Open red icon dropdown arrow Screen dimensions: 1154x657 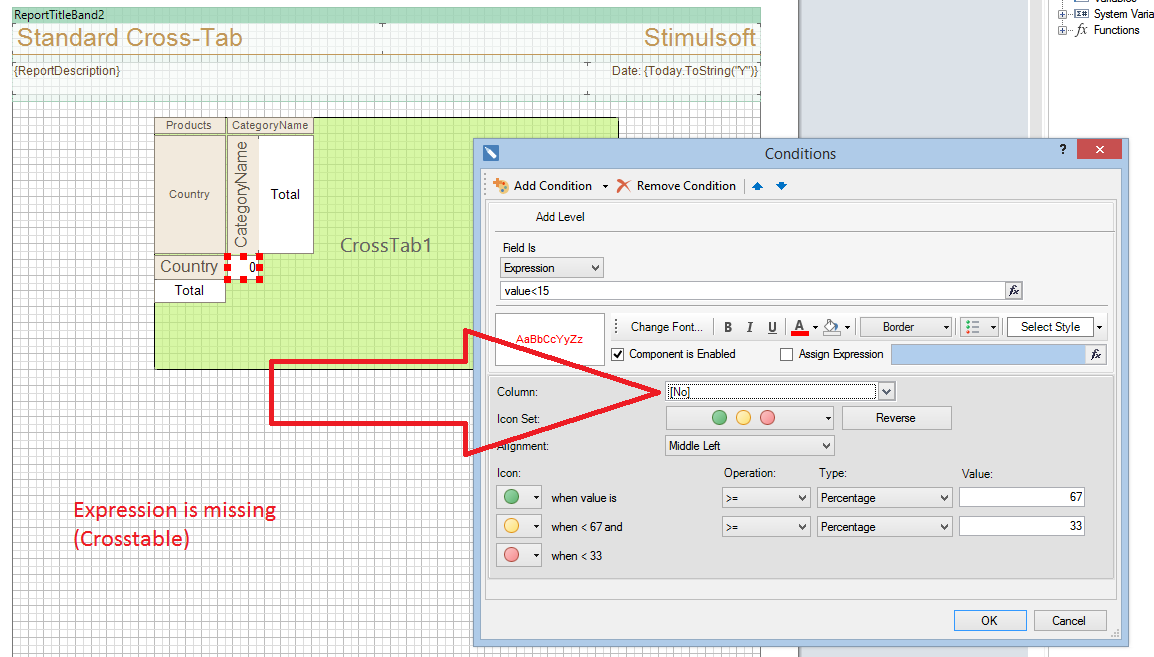click(536, 555)
